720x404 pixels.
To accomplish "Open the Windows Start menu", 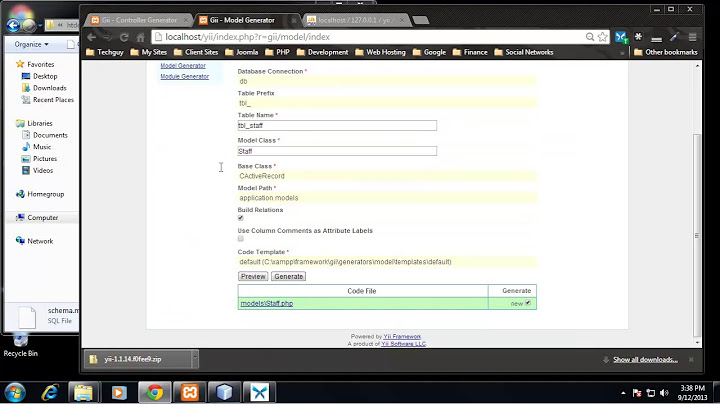I will pos(15,393).
